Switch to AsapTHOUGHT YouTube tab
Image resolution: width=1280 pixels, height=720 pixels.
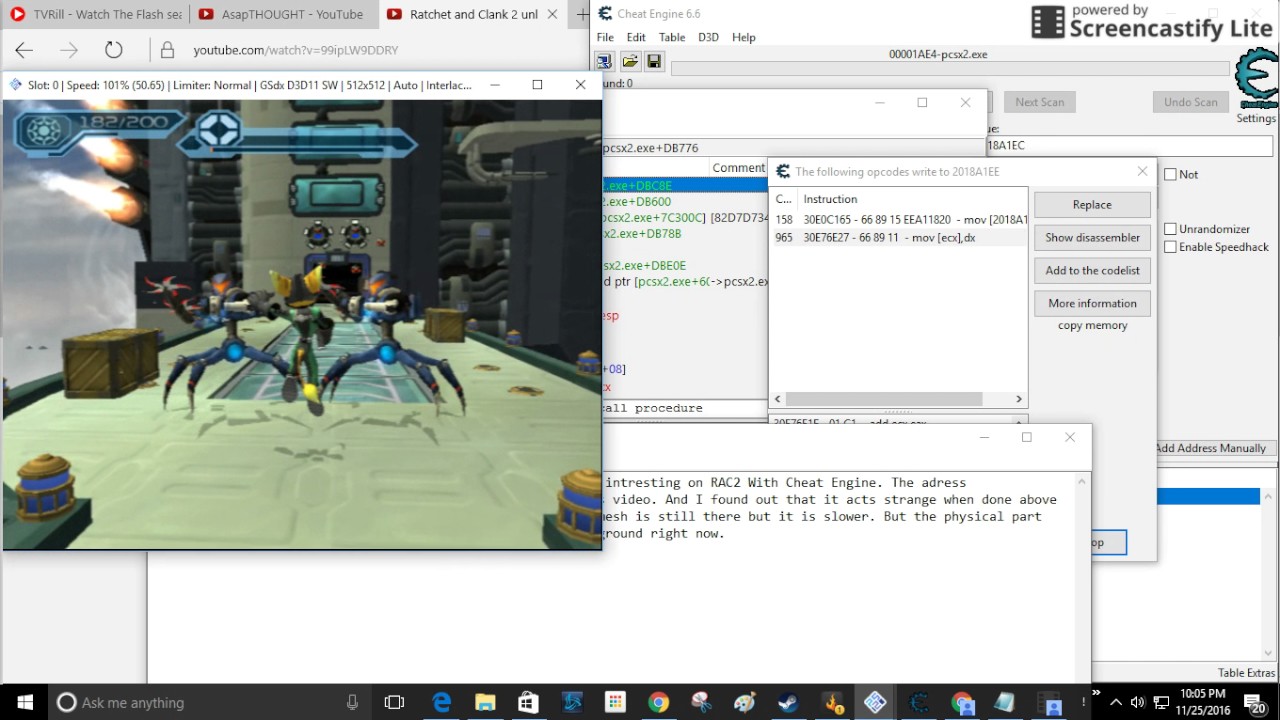pyautogui.click(x=284, y=14)
